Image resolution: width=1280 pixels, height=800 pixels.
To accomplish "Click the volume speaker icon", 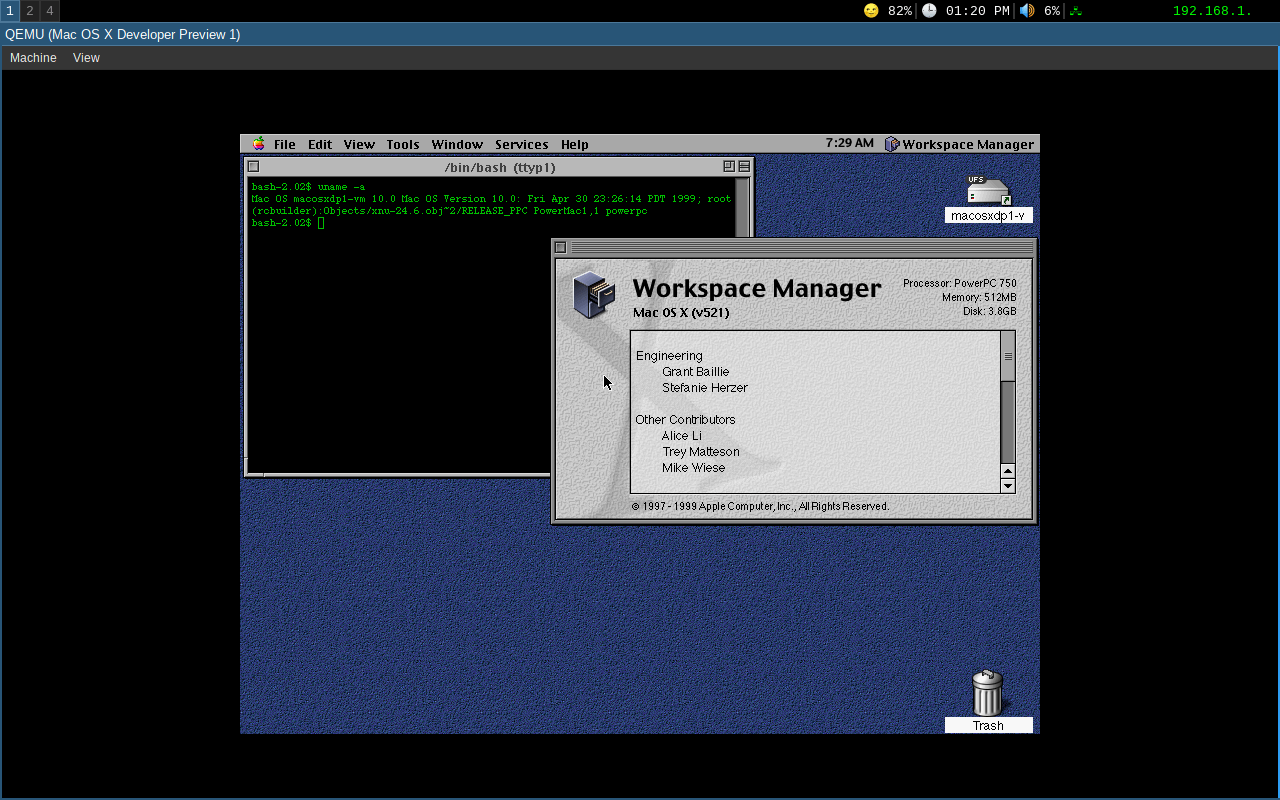I will pos(1027,11).
